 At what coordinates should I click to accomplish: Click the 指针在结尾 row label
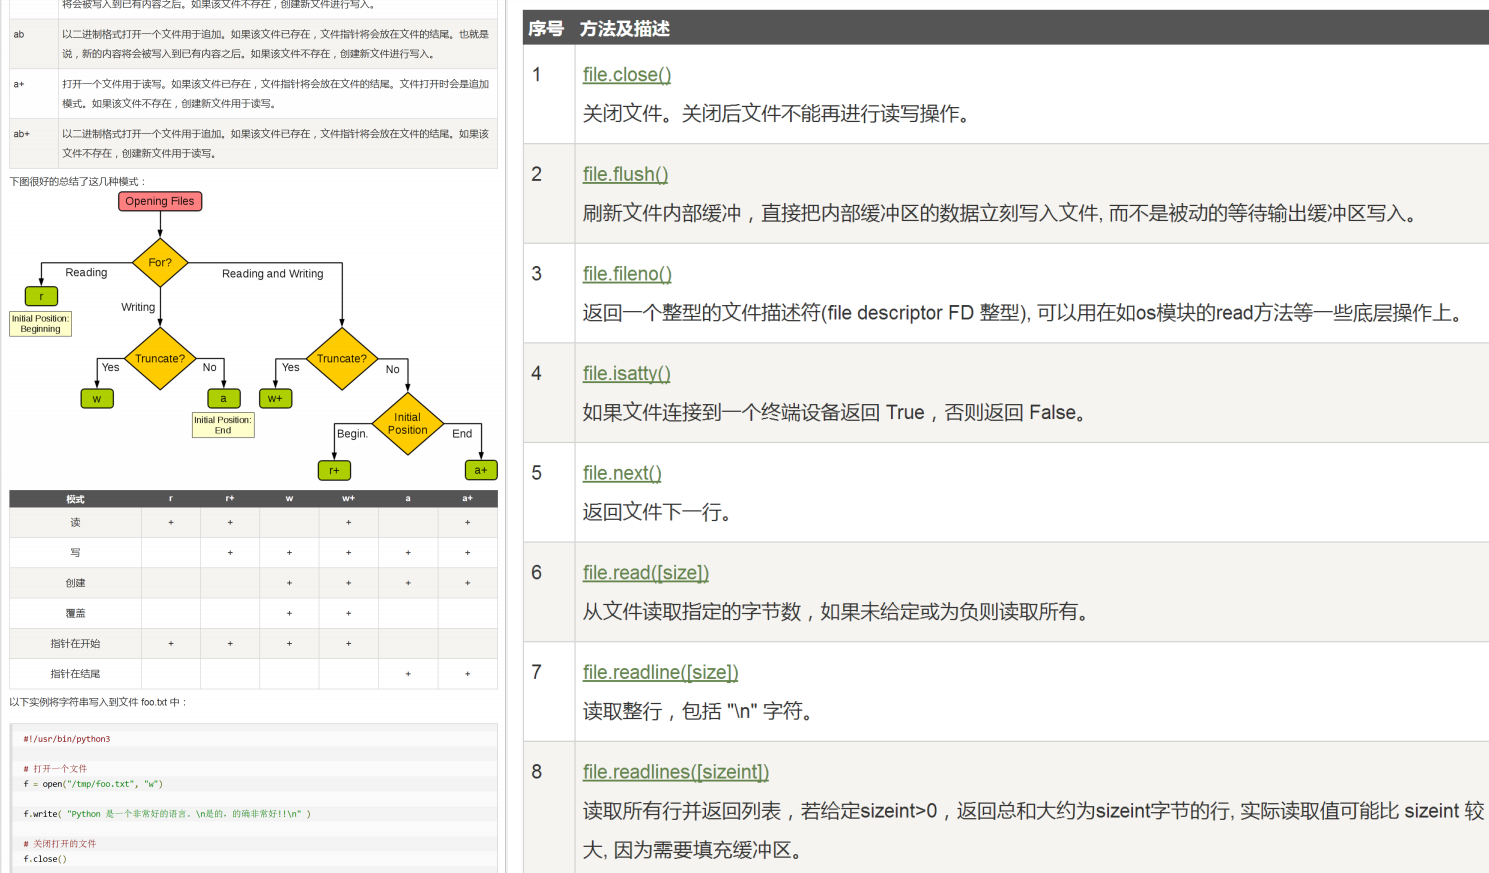coord(75,674)
